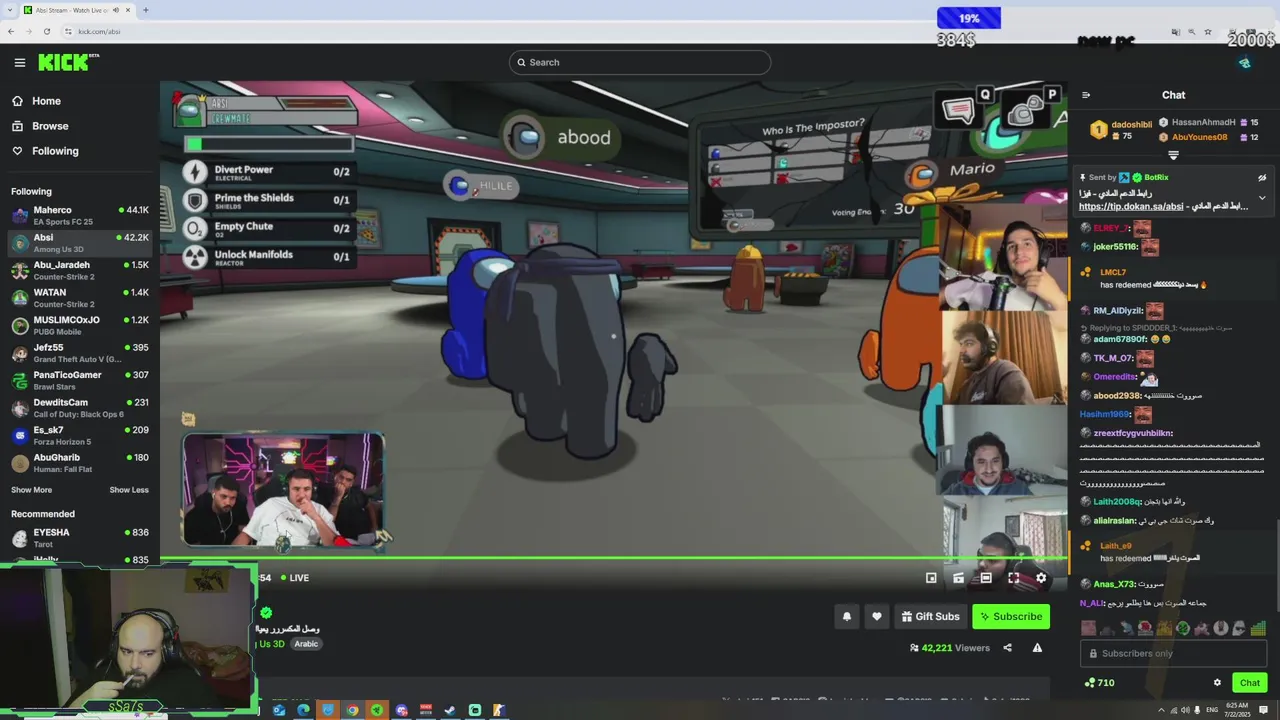1280x720 pixels.
Task: Toggle theater mode in player
Action: coord(986,578)
